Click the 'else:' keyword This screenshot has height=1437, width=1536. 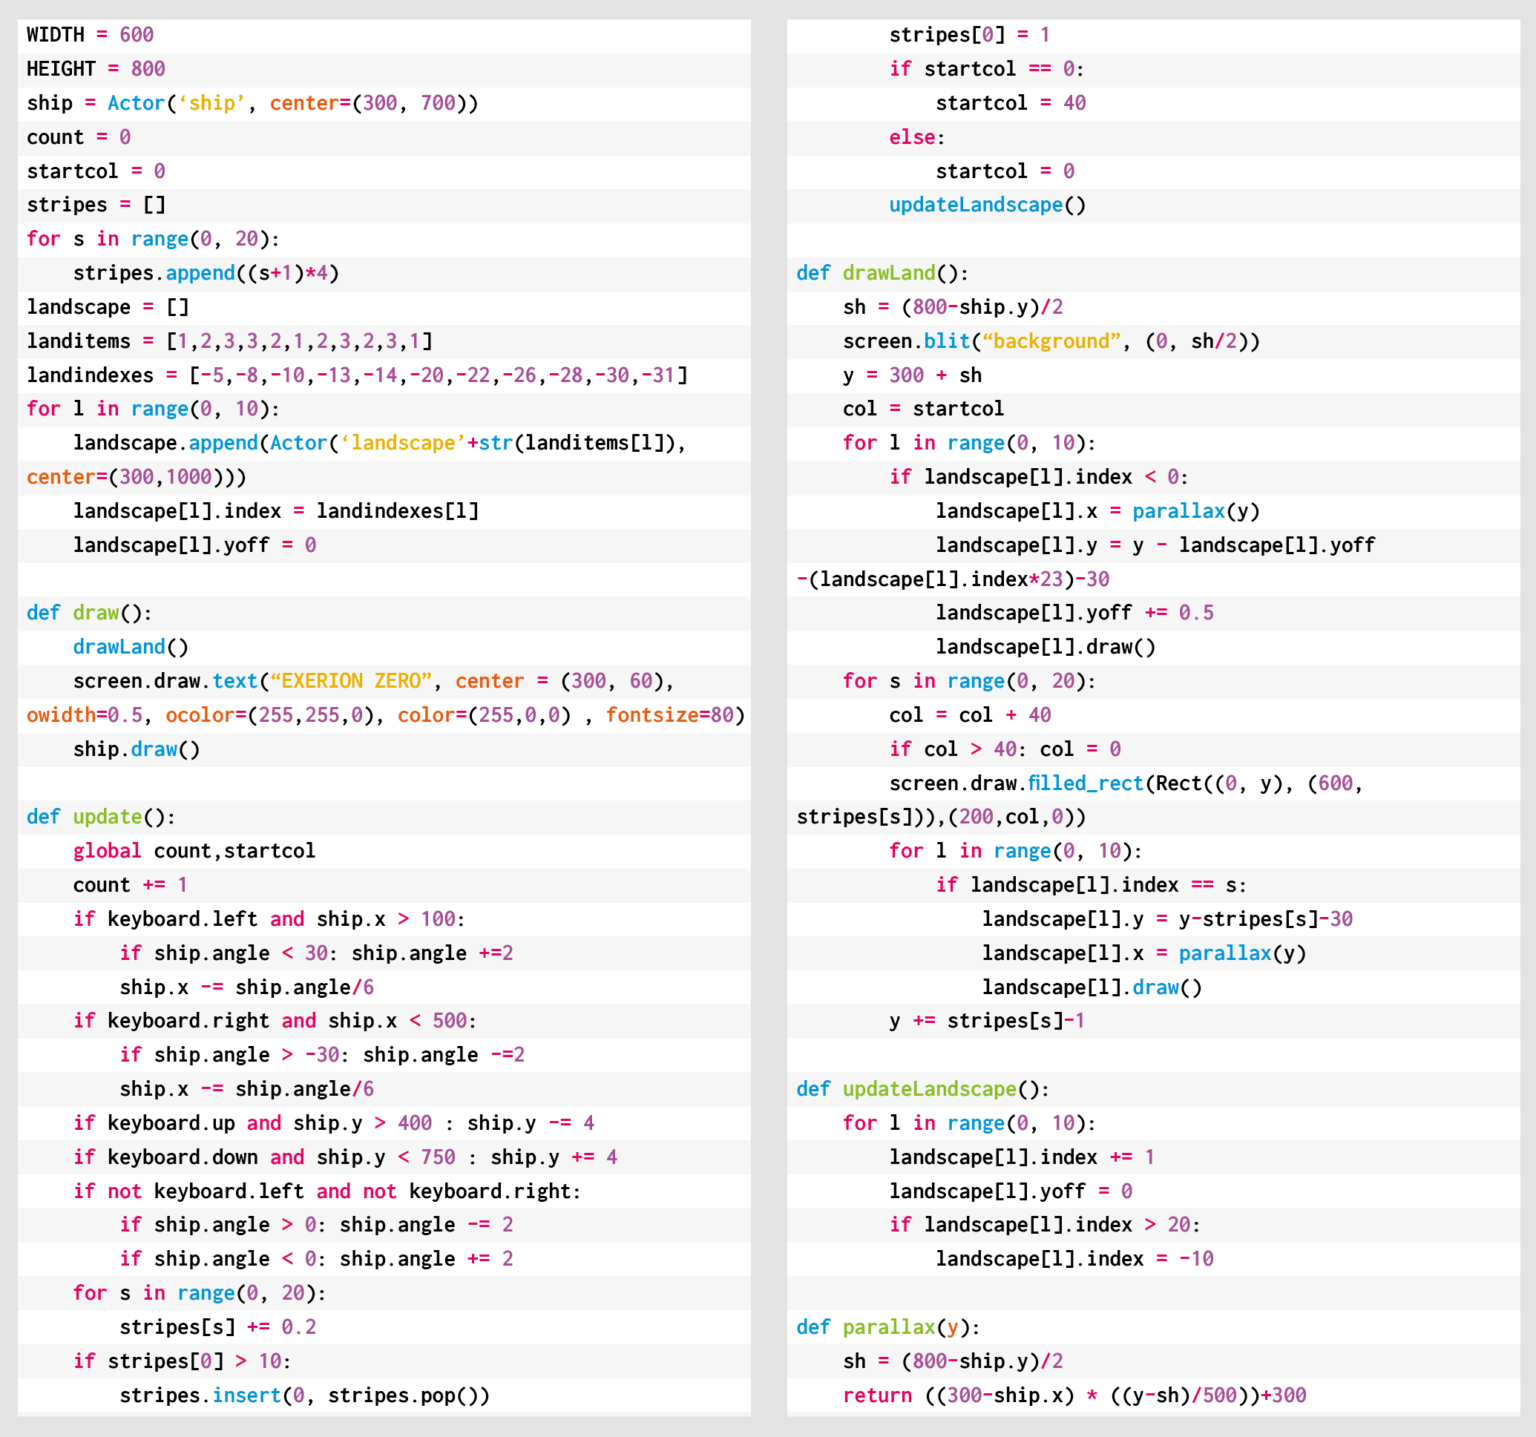tap(916, 137)
